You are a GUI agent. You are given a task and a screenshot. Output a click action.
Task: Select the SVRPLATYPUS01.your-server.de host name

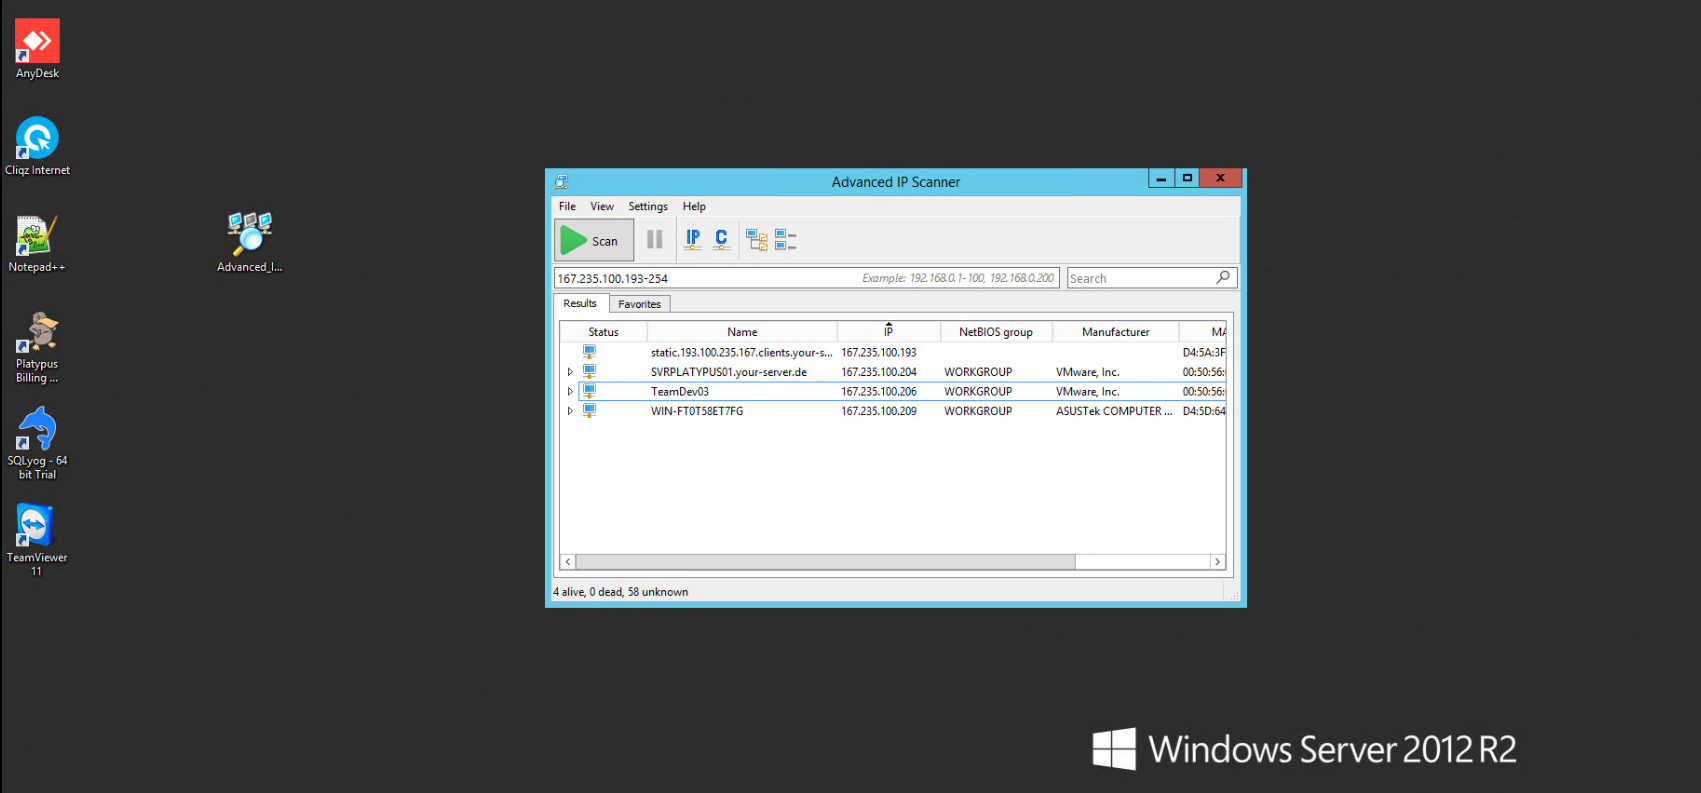pyautogui.click(x=729, y=372)
